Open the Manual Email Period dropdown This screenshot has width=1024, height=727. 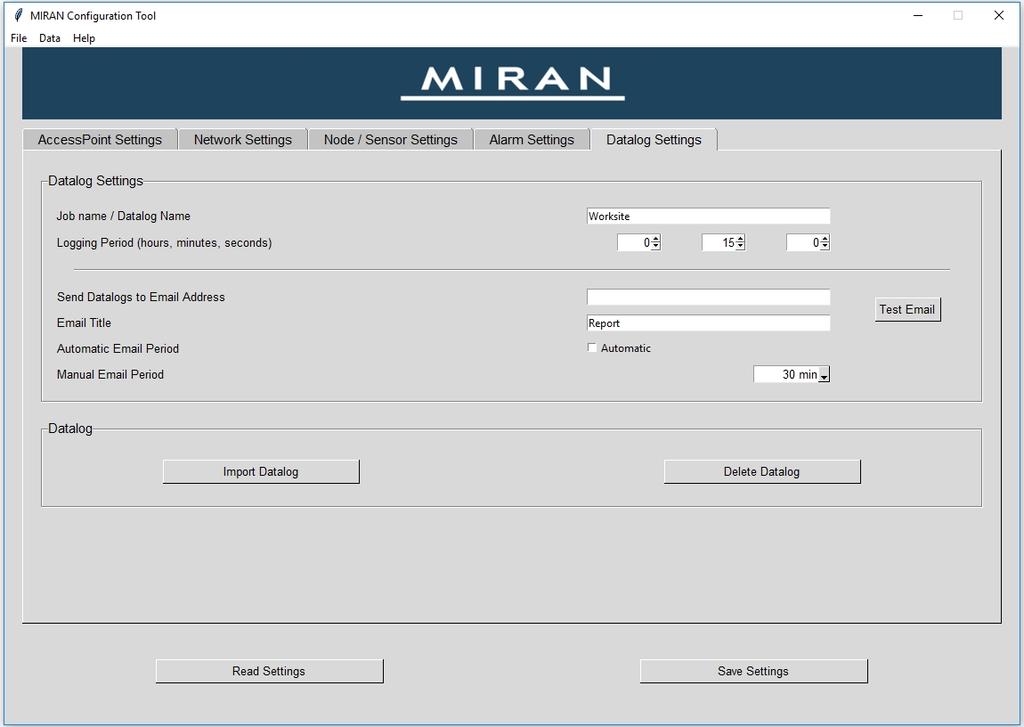coord(824,375)
